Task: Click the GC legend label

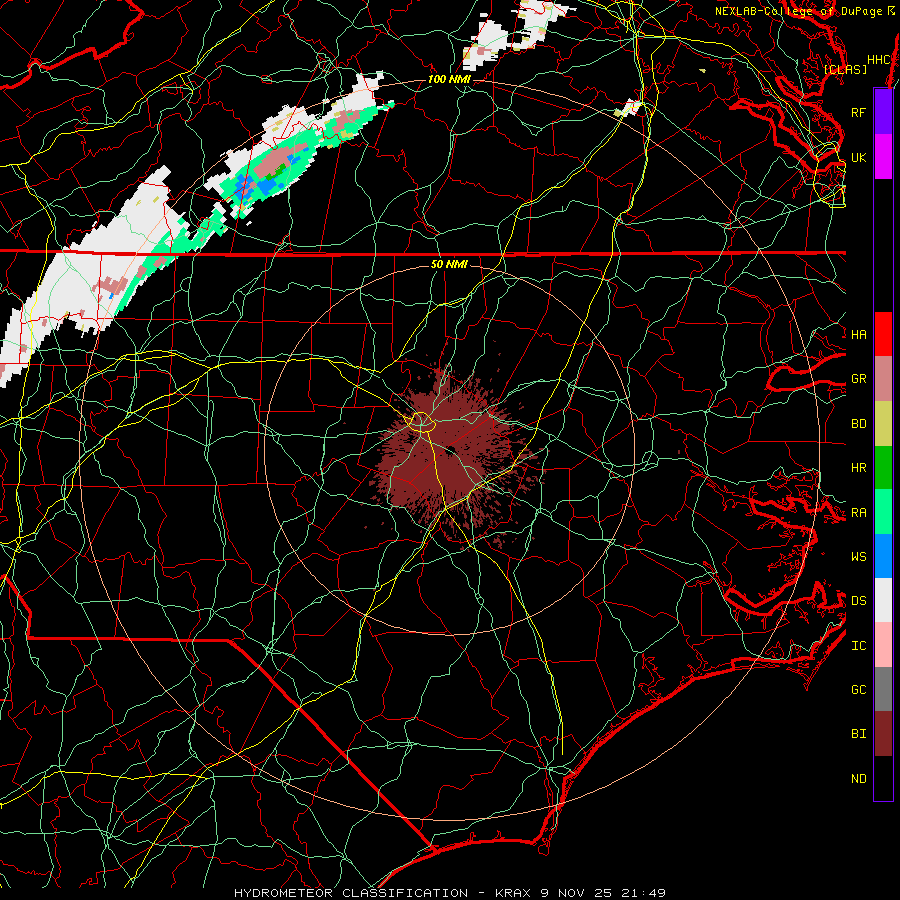Action: coord(858,690)
